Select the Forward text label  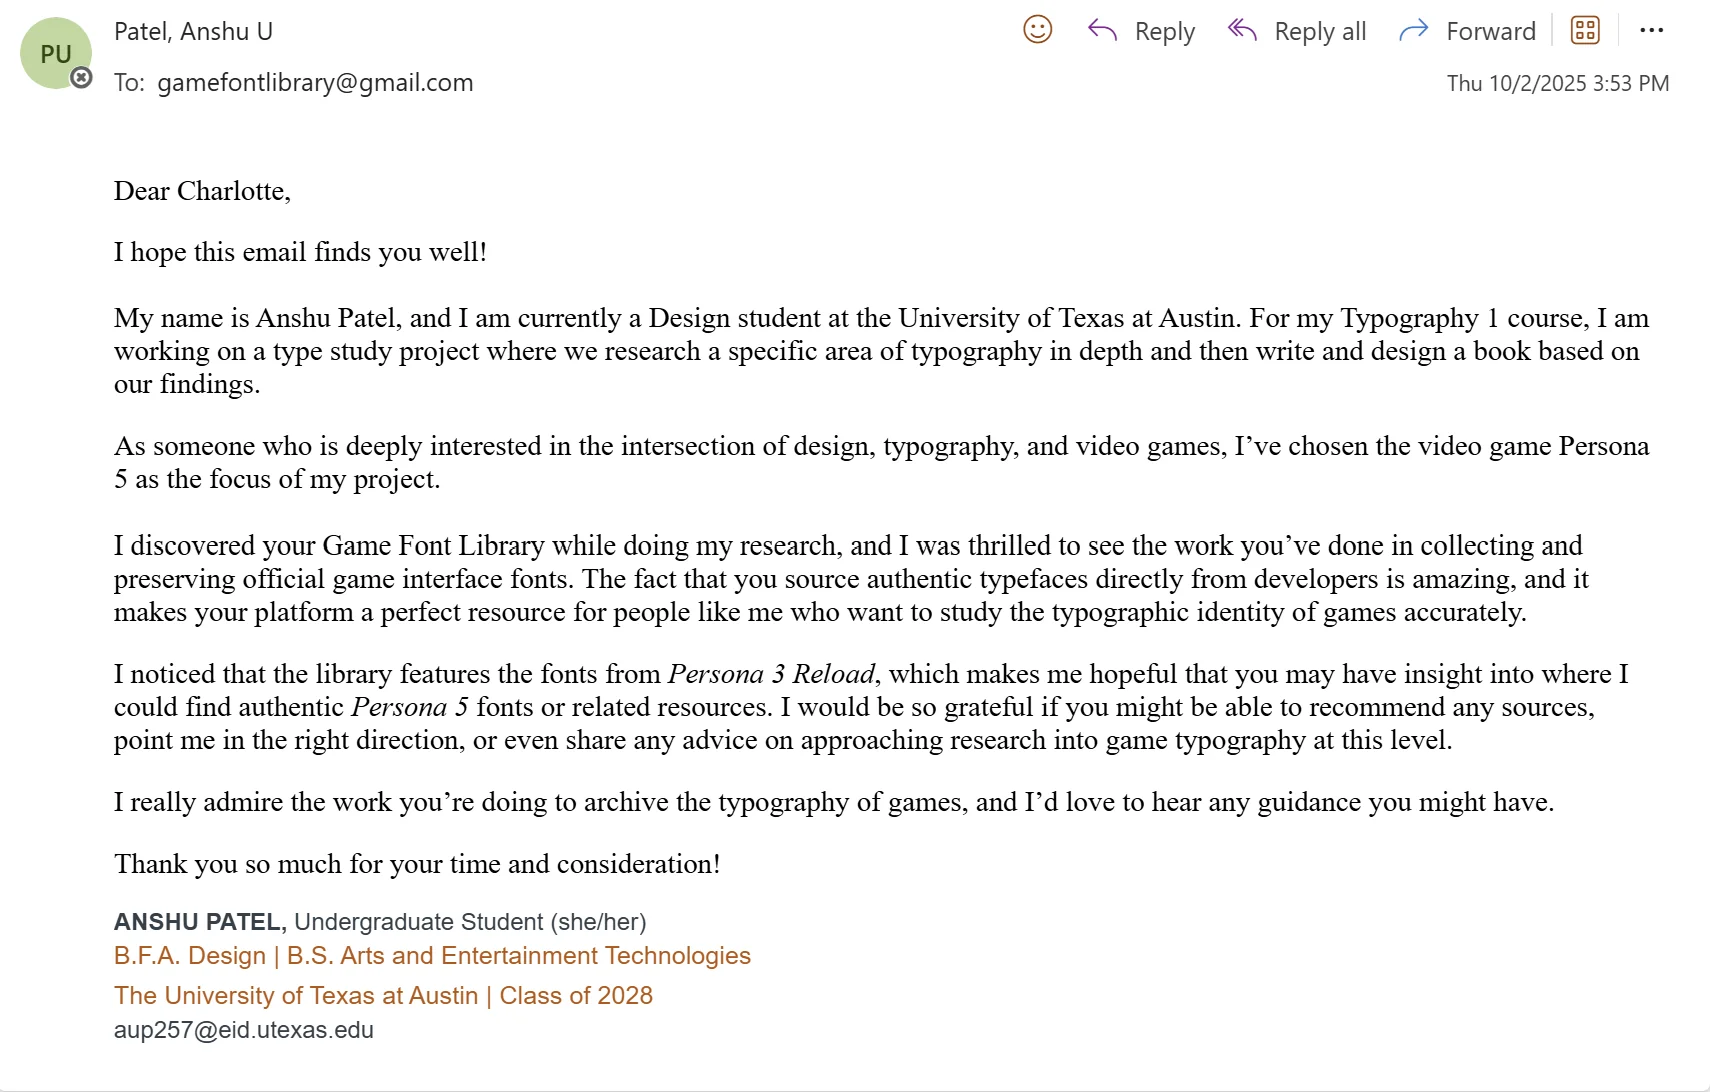point(1491,32)
